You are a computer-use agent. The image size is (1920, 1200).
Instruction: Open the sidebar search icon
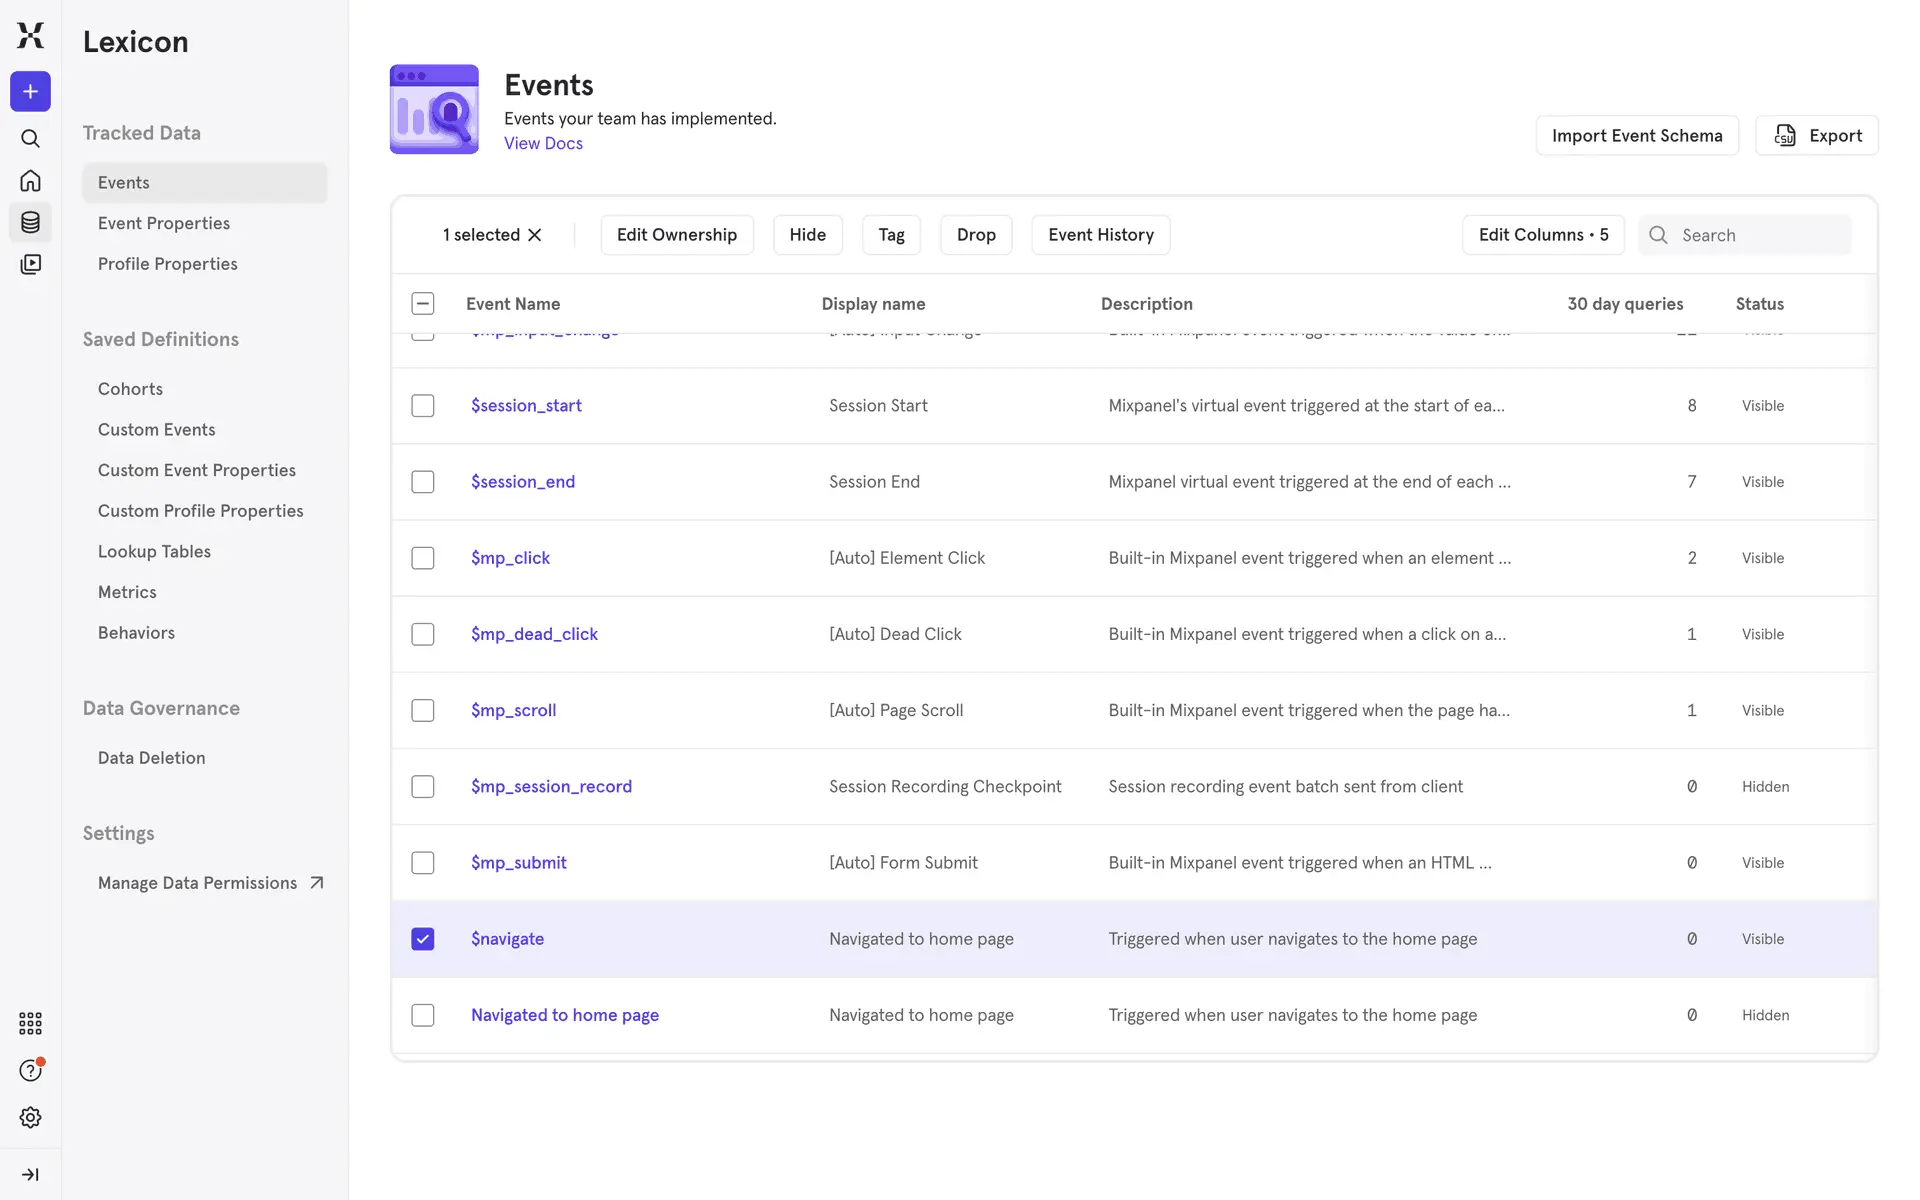[x=30, y=139]
